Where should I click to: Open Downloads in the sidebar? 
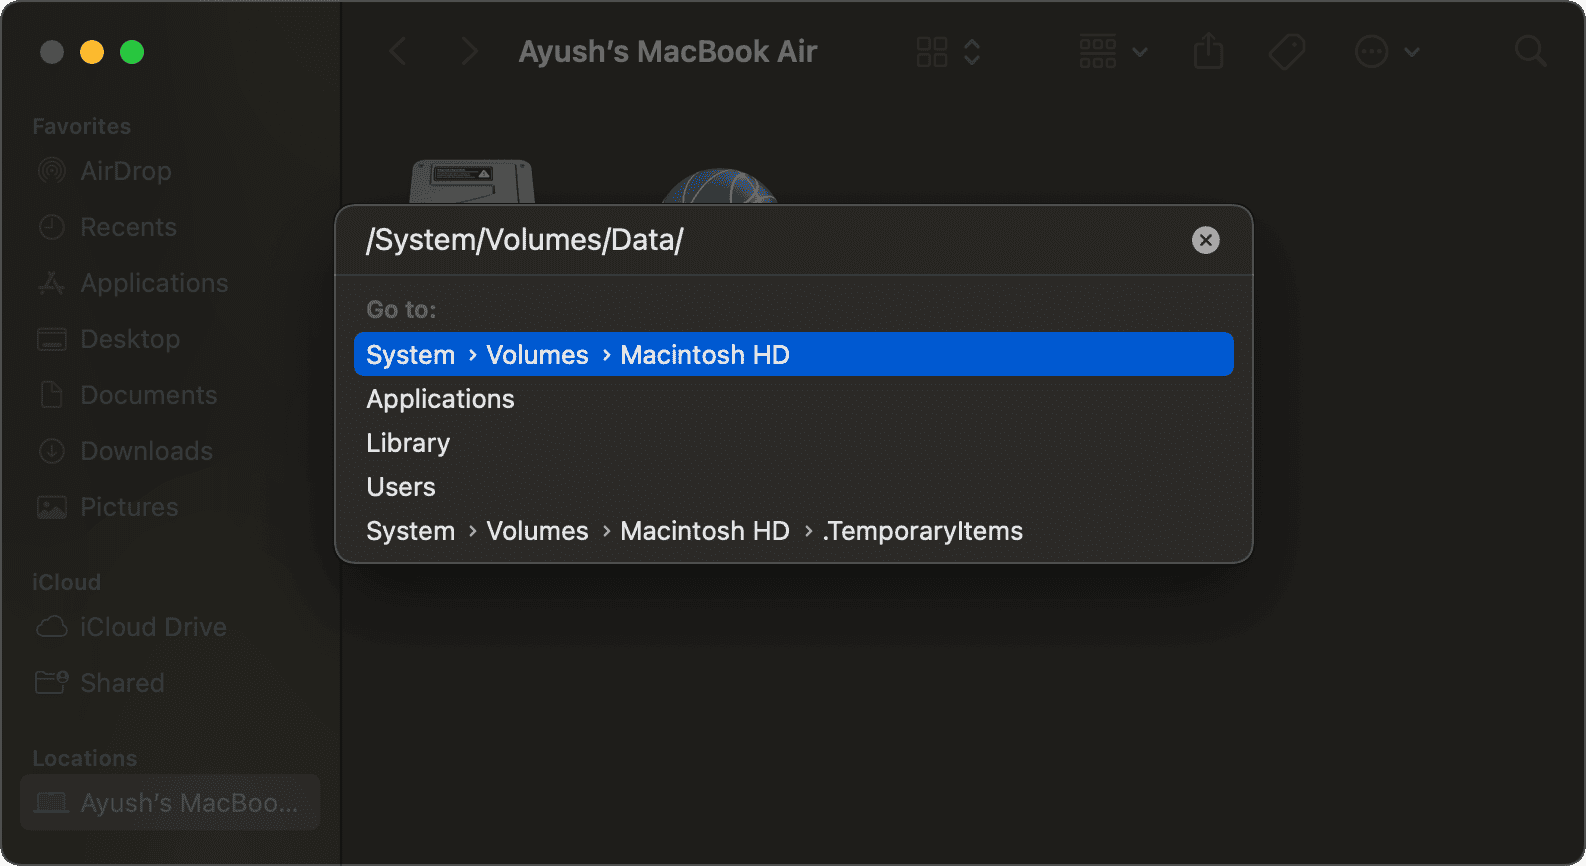146,451
